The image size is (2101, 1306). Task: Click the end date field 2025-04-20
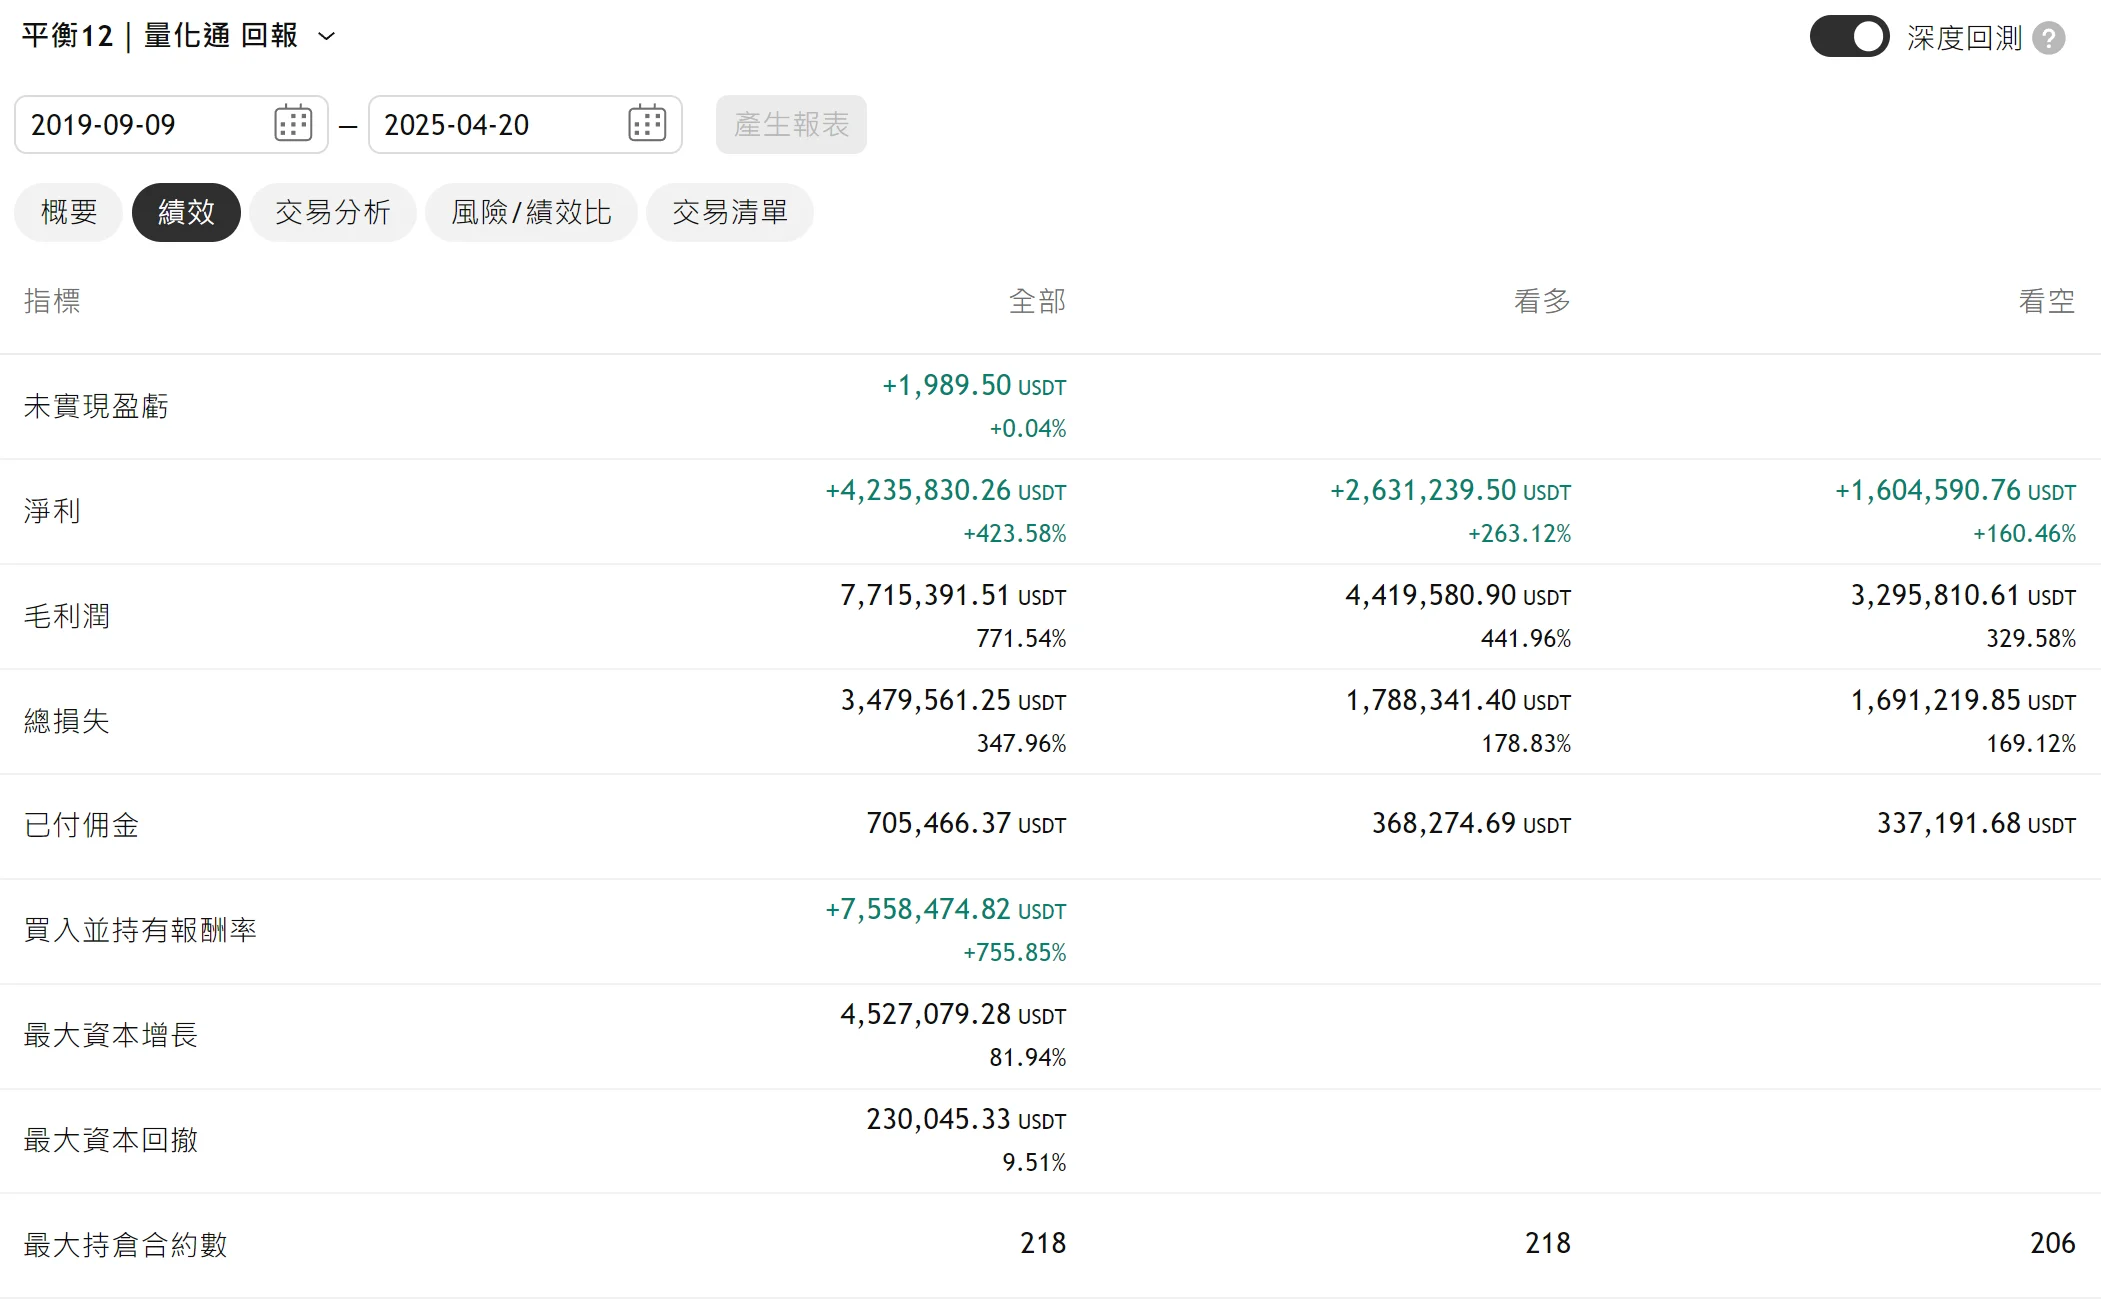(525, 124)
